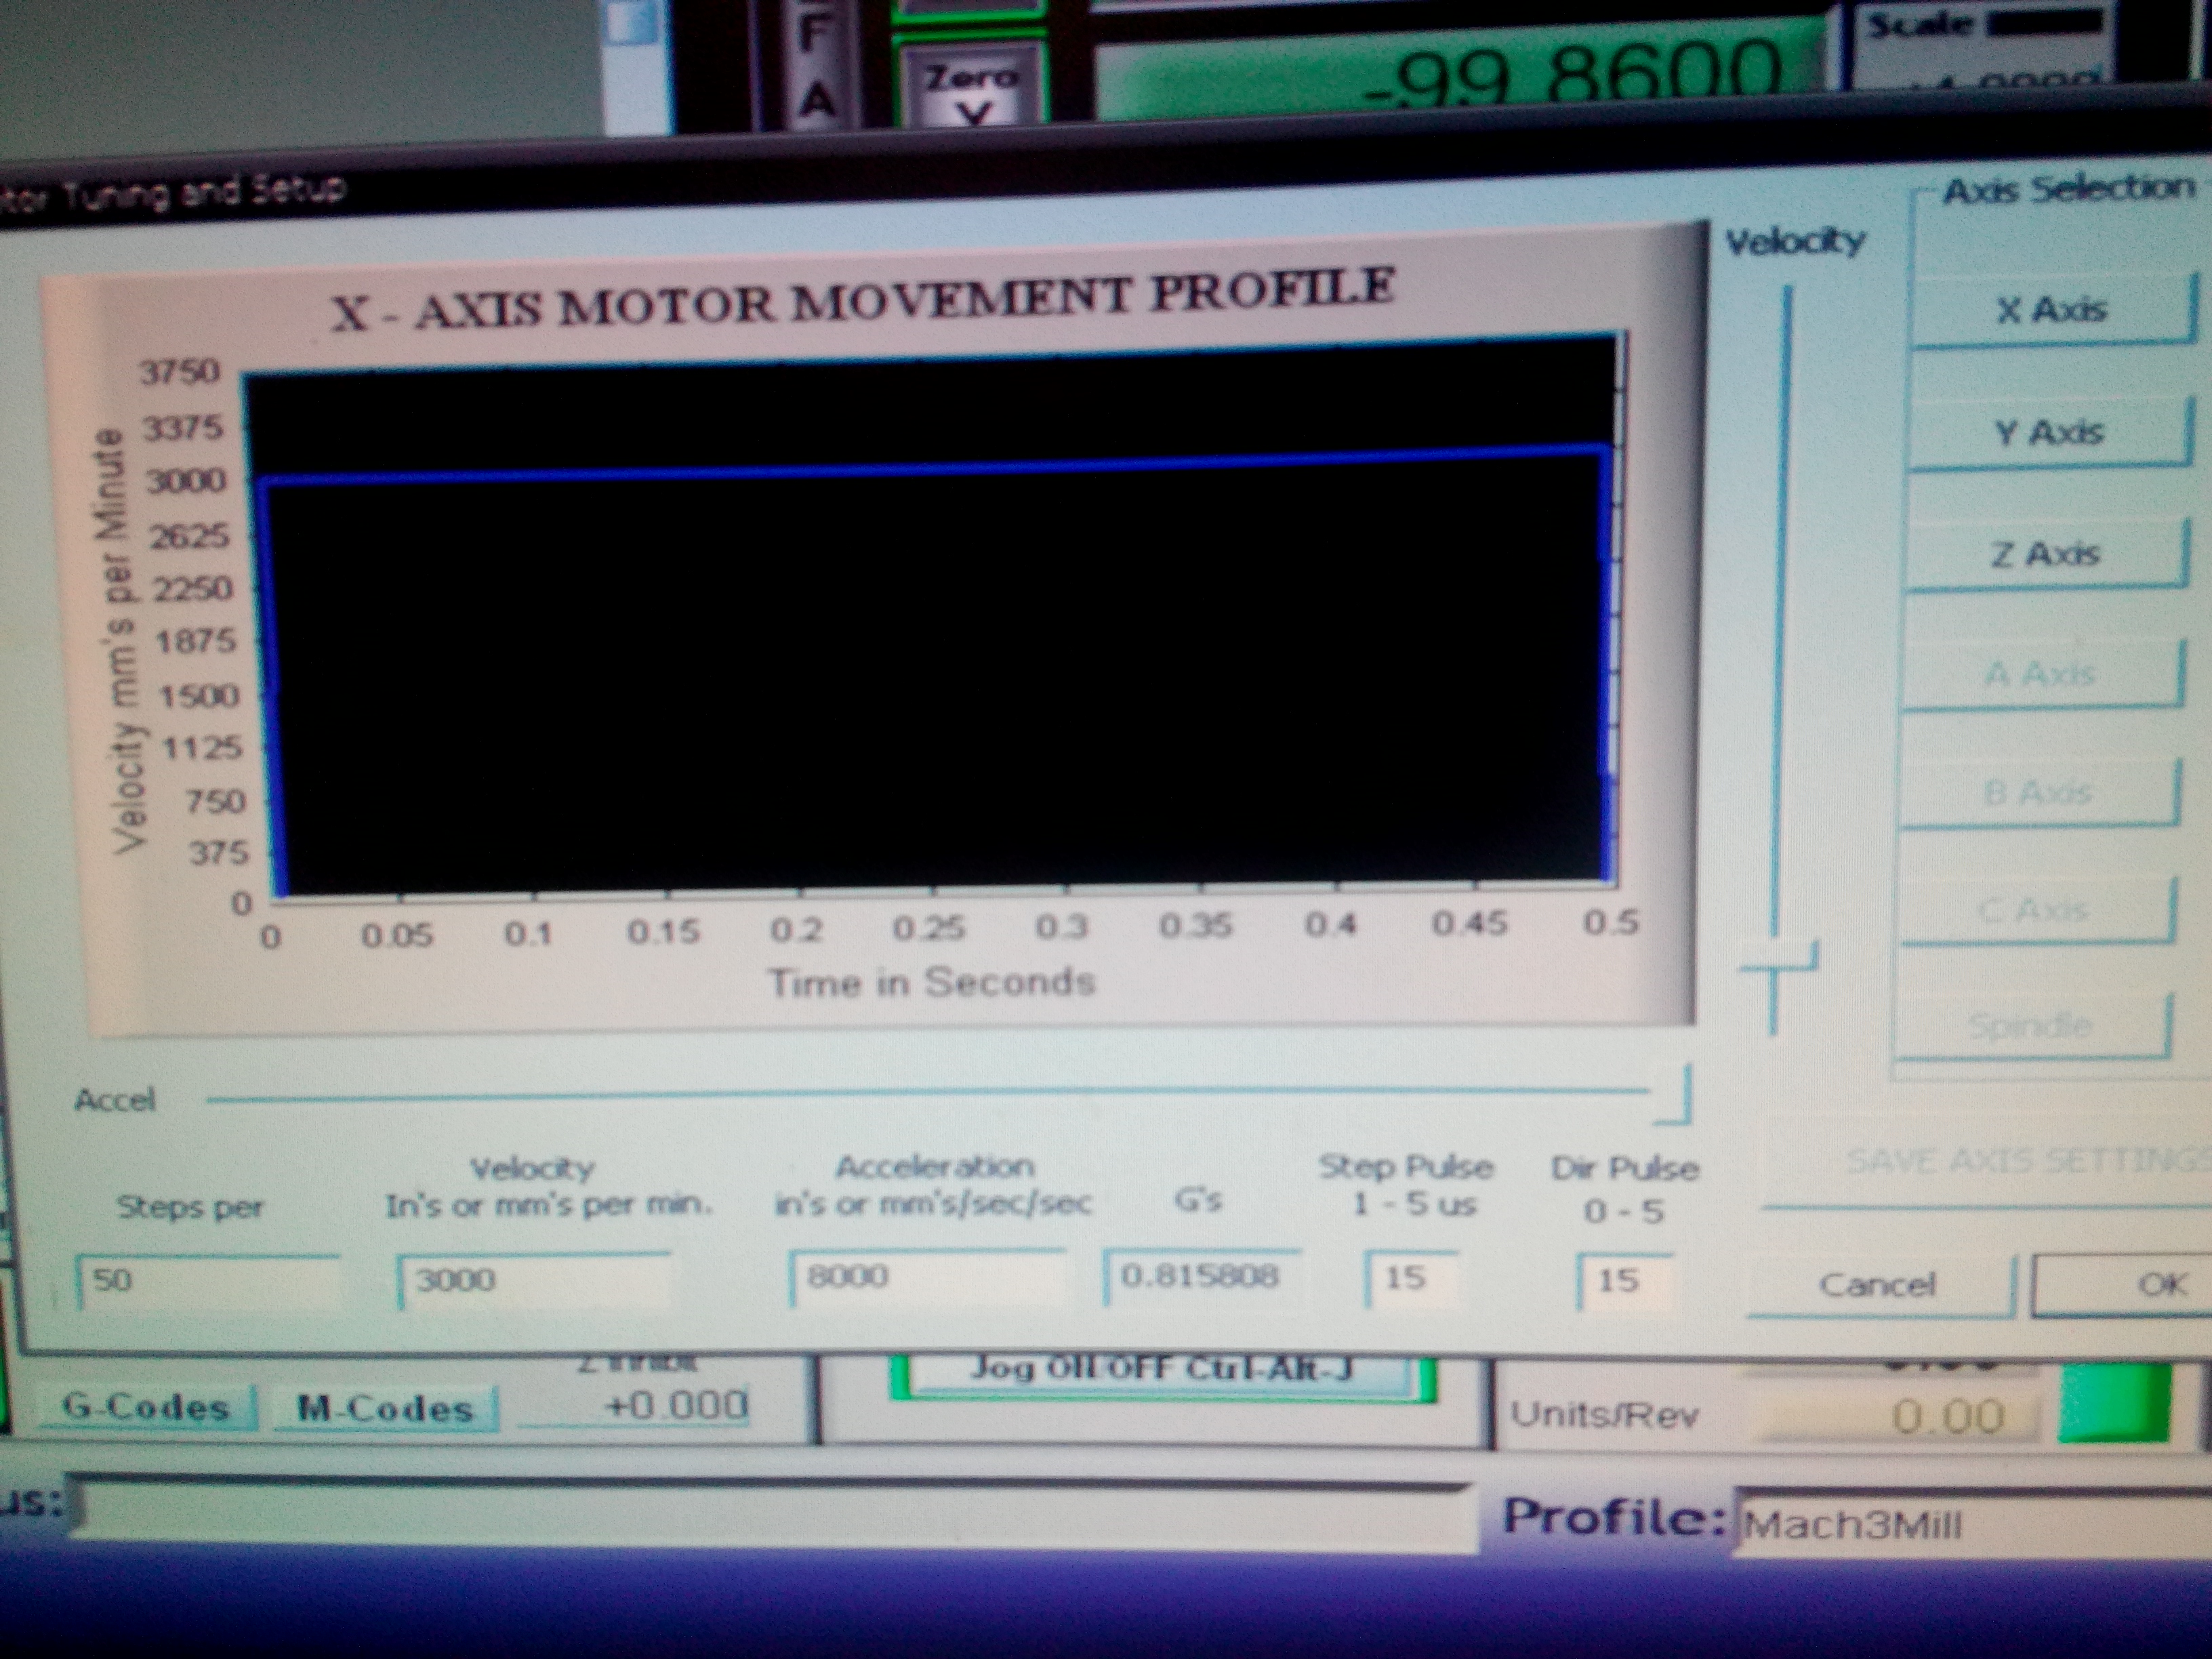This screenshot has height=1659, width=2212.
Task: Open the M-Codes reference button
Action: coord(385,1409)
